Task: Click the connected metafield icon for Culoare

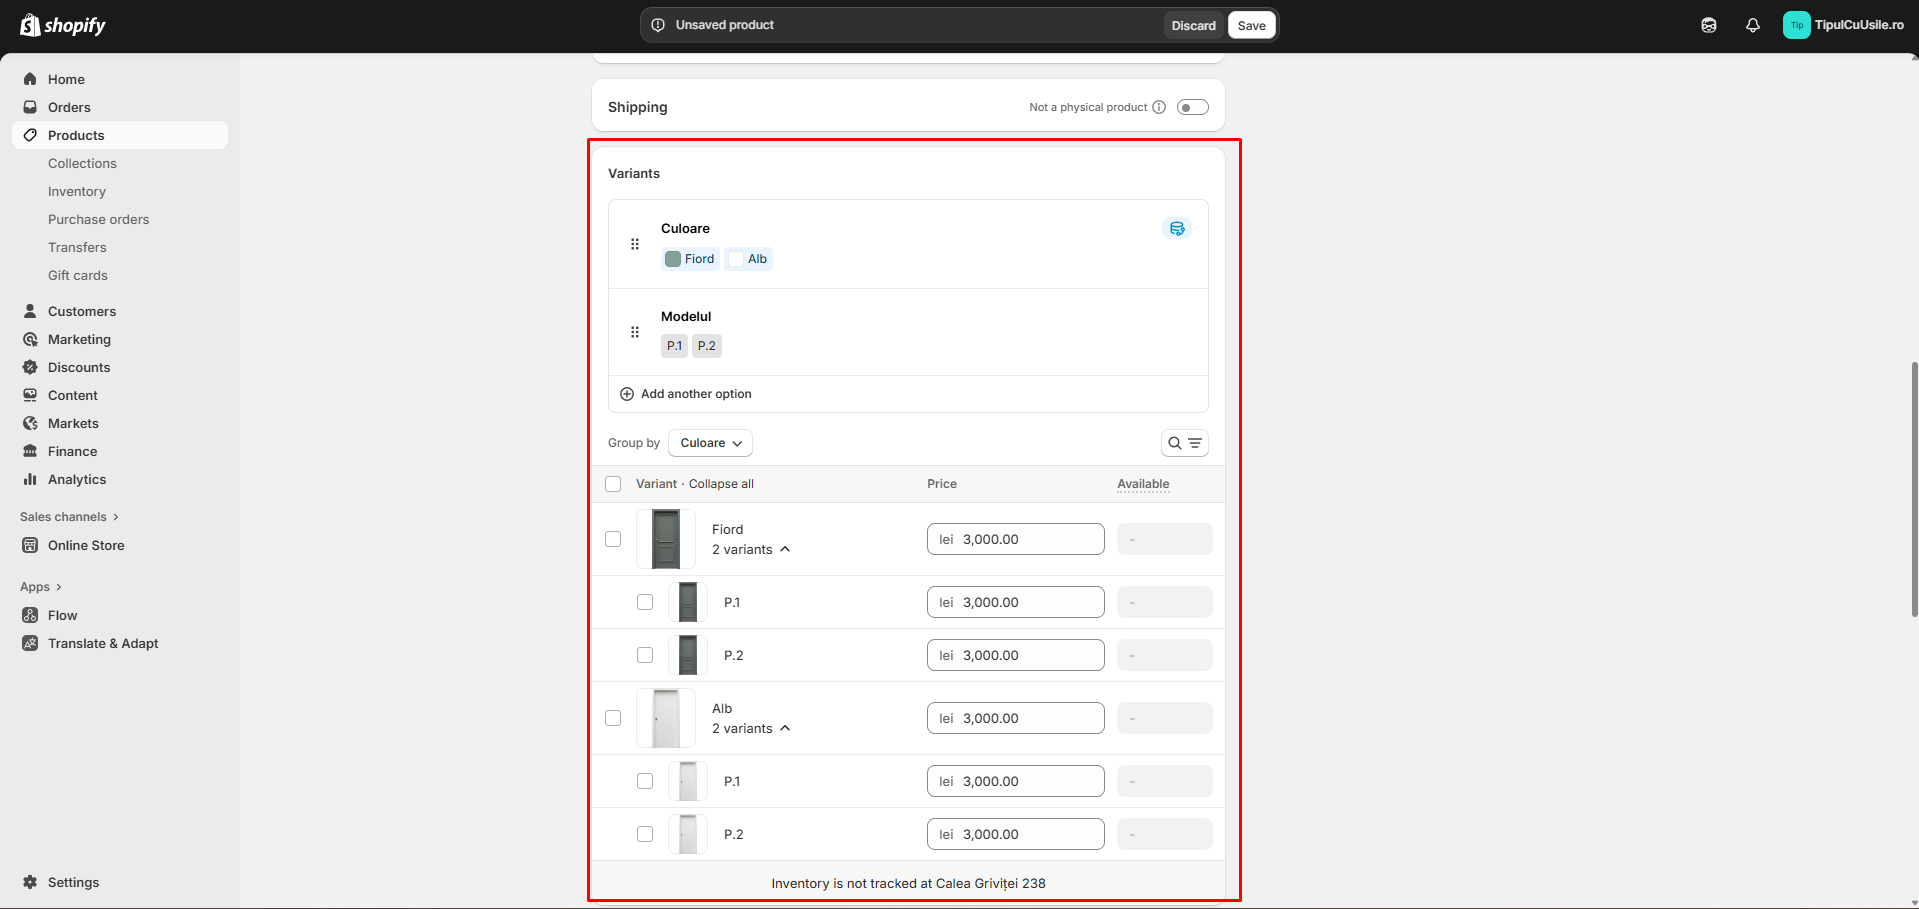Action: [1177, 229]
